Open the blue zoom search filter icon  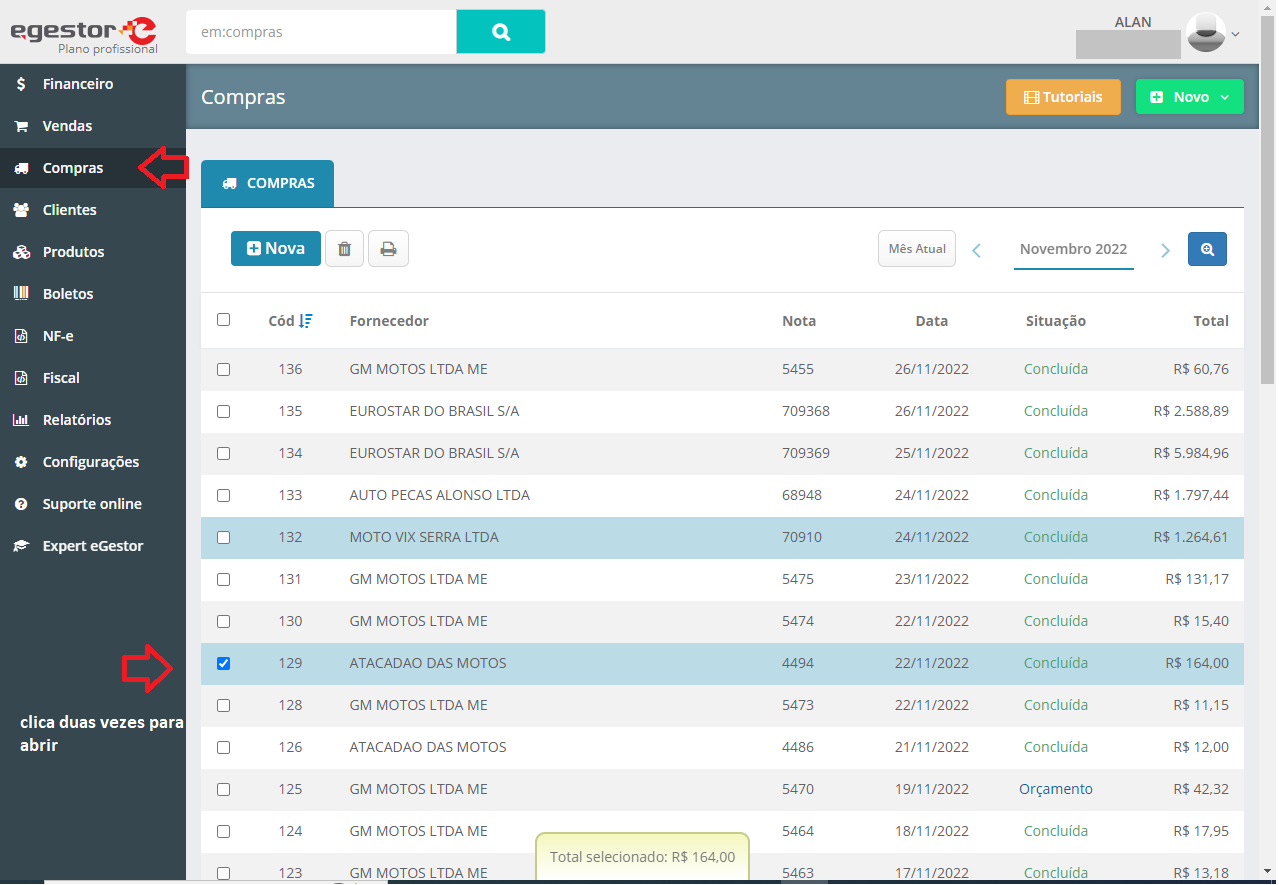coord(1207,249)
